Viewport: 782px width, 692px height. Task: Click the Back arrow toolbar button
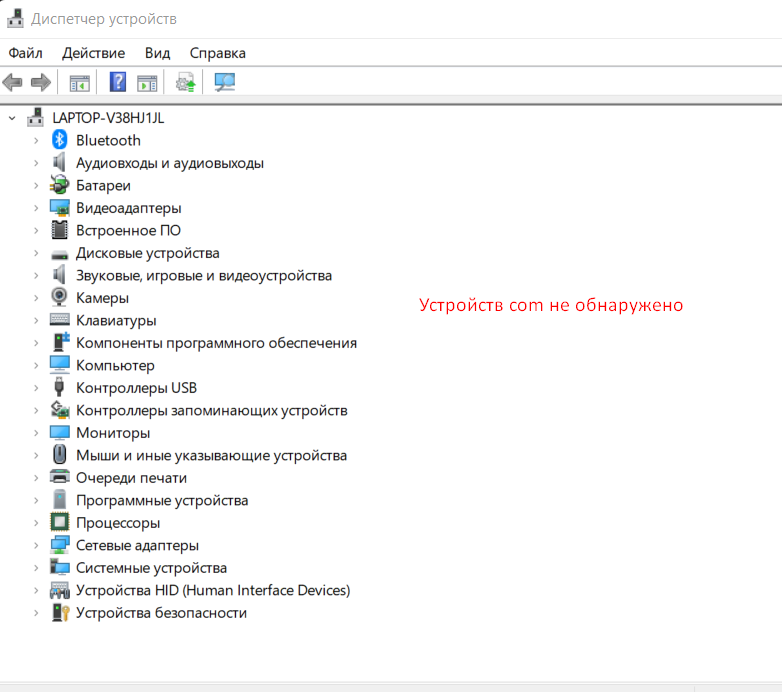point(12,82)
